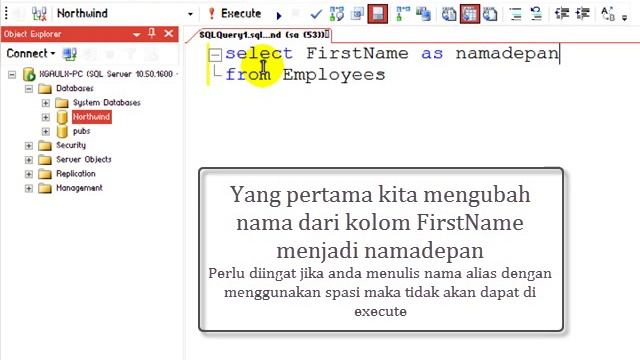
Task: Click the word FirstName in the query
Action: 357,53
